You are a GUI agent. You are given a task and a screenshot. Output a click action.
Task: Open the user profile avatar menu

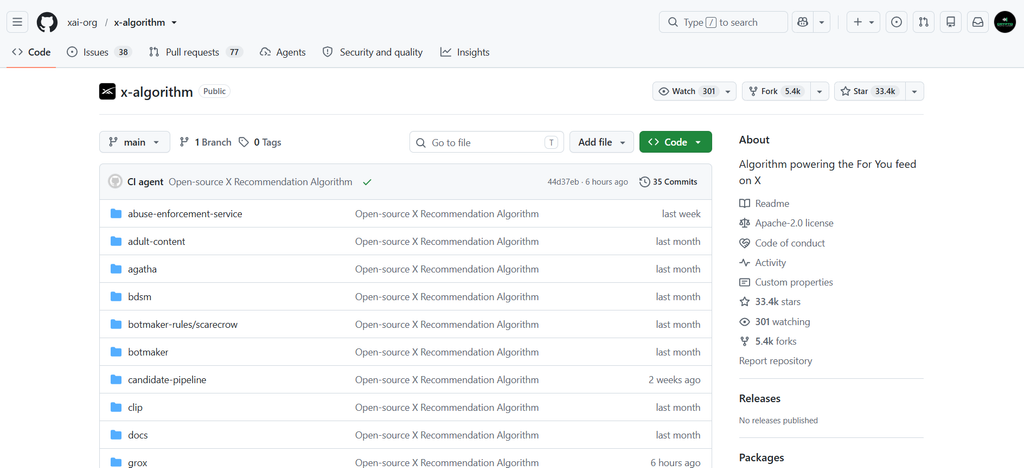pyautogui.click(x=1005, y=22)
